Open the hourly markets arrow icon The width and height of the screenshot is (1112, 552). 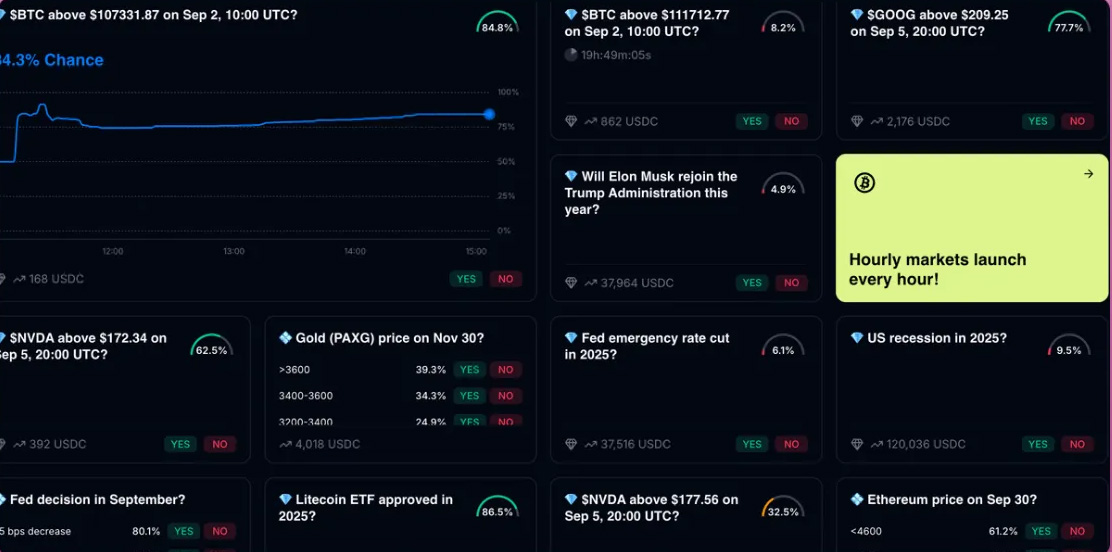tap(1088, 174)
